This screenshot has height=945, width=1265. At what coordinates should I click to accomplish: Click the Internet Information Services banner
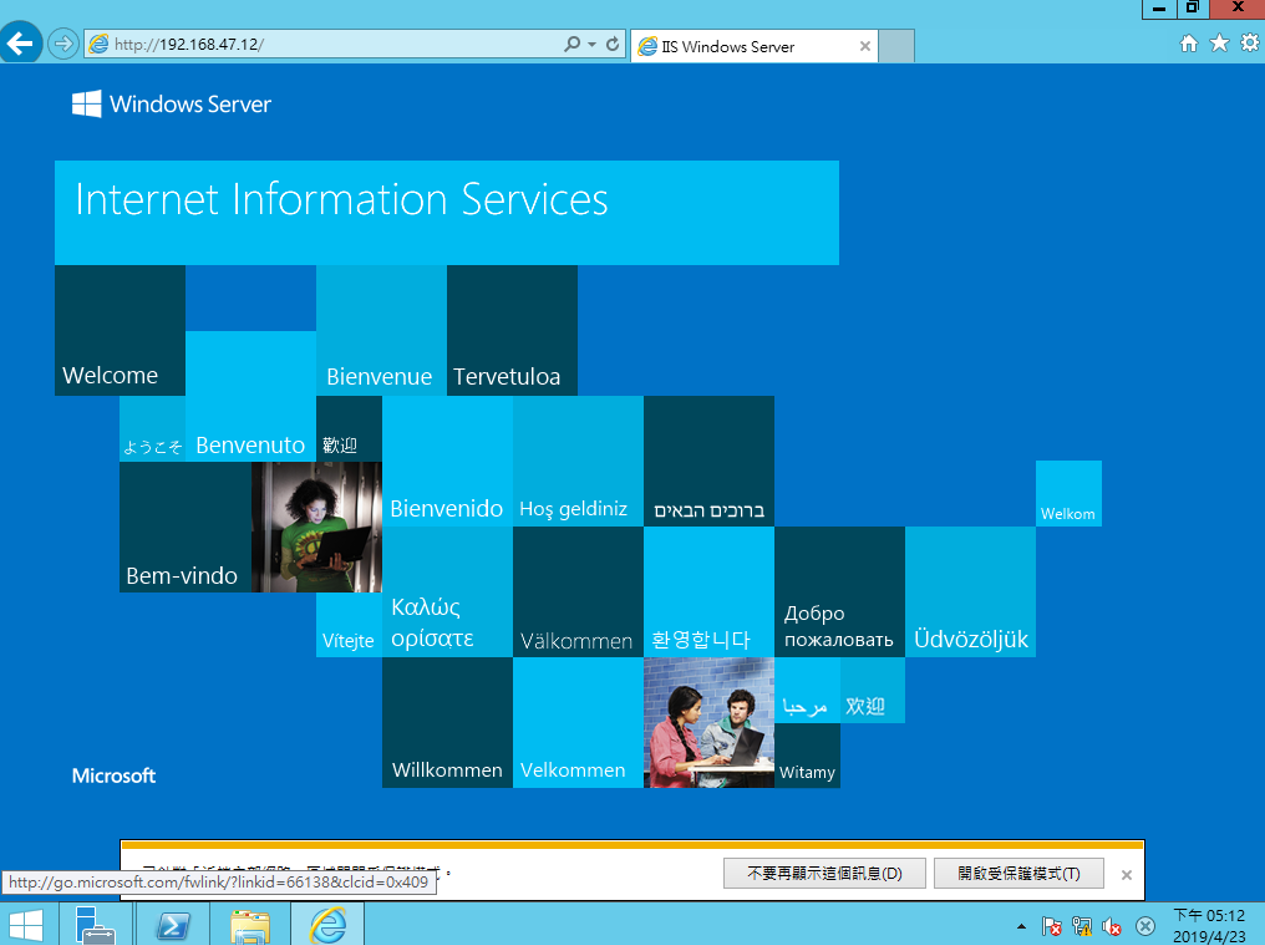[x=447, y=212]
